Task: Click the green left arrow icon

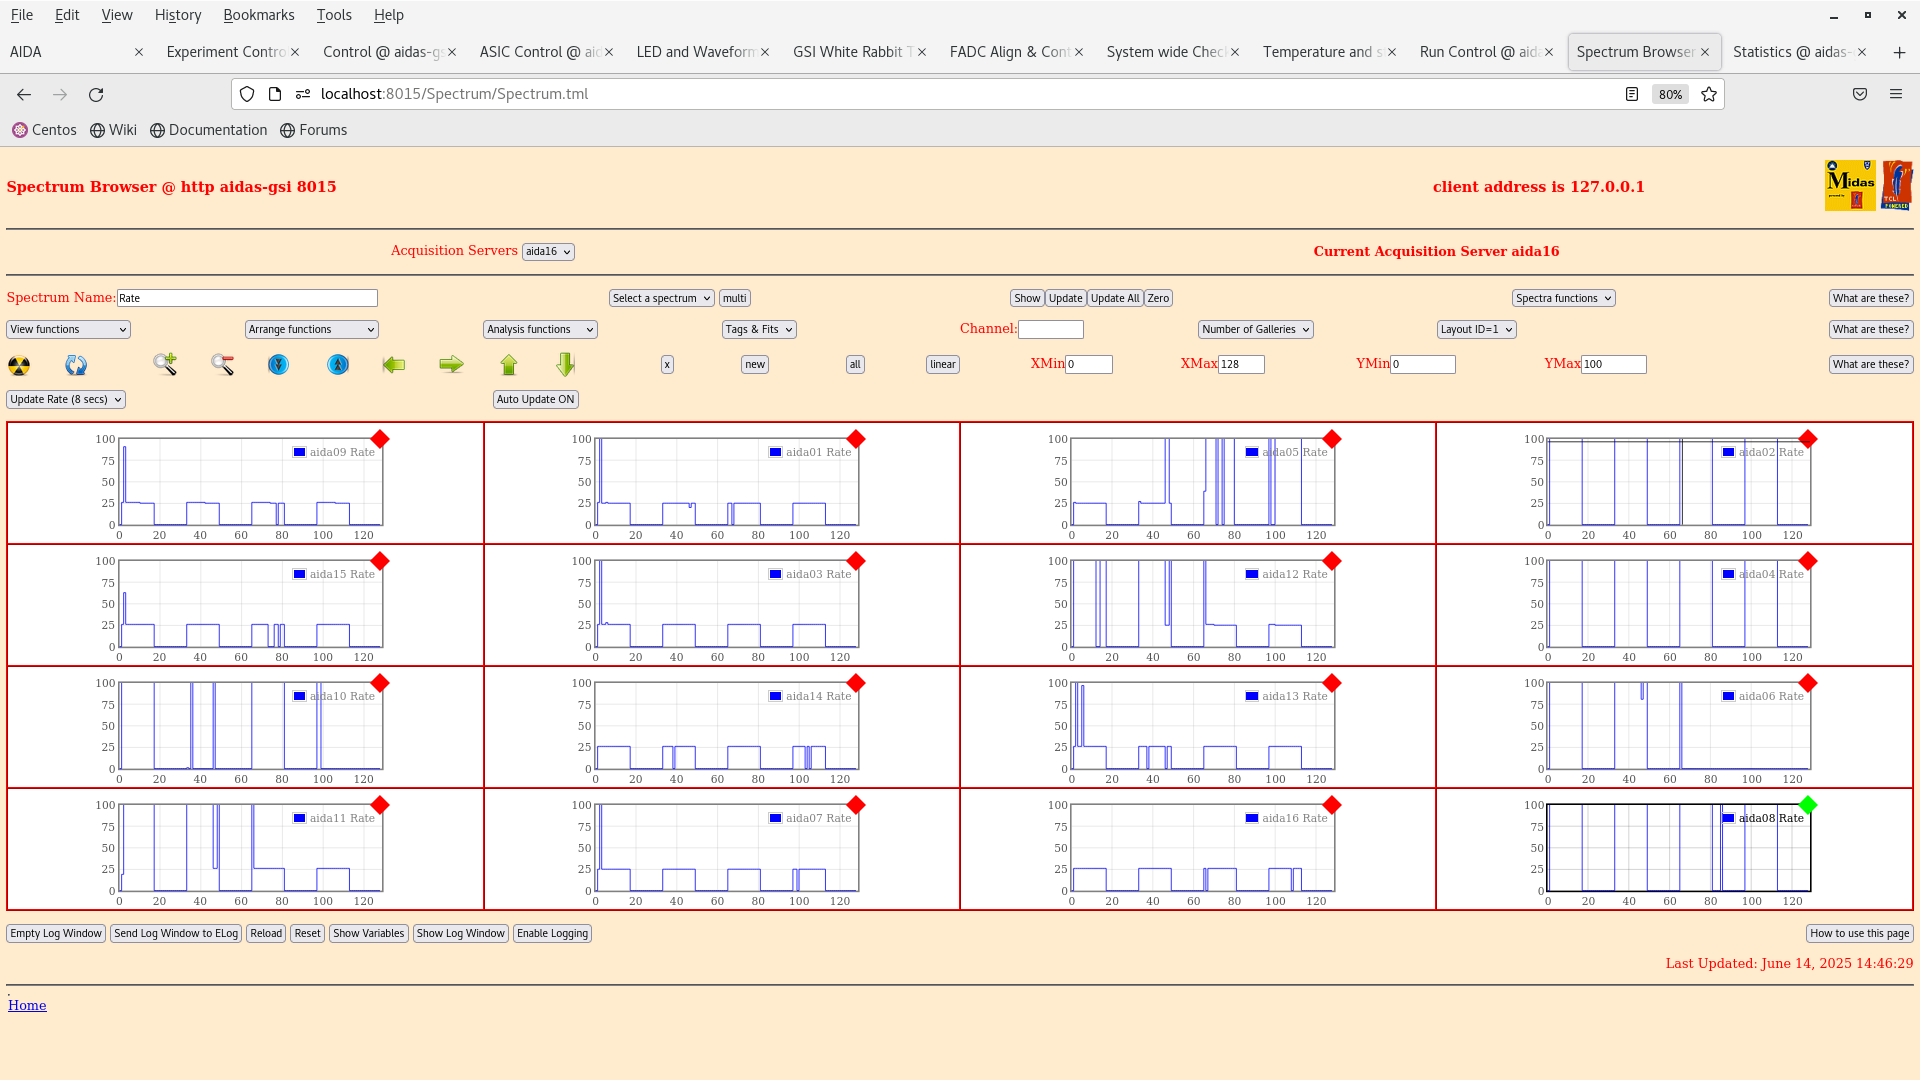Action: [x=394, y=365]
